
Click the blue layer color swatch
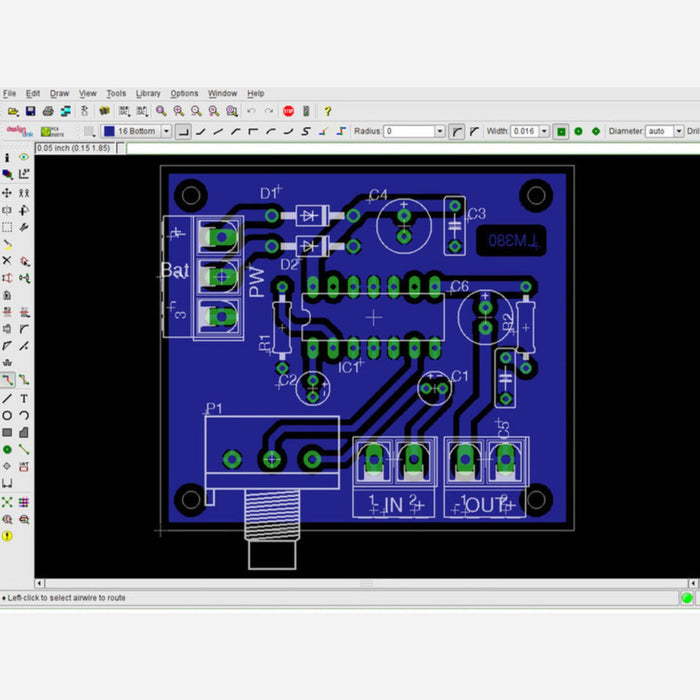(108, 131)
